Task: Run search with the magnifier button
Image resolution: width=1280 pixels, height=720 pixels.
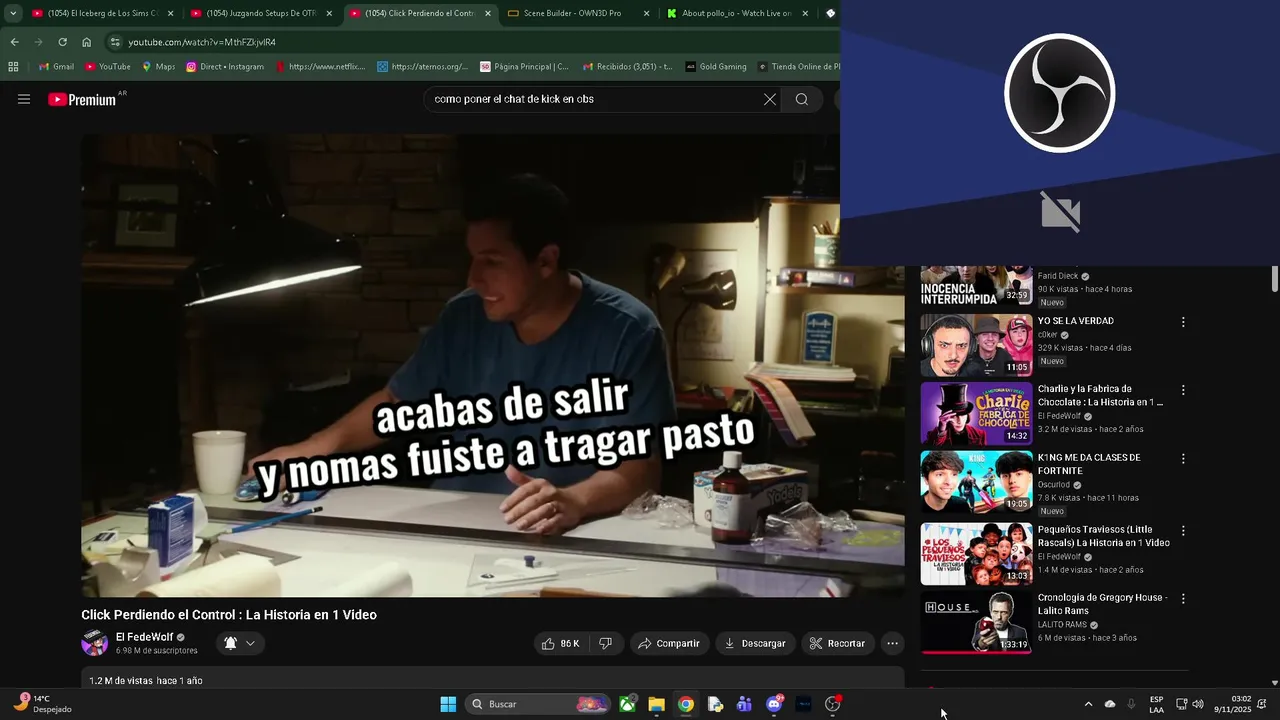Action: [801, 99]
